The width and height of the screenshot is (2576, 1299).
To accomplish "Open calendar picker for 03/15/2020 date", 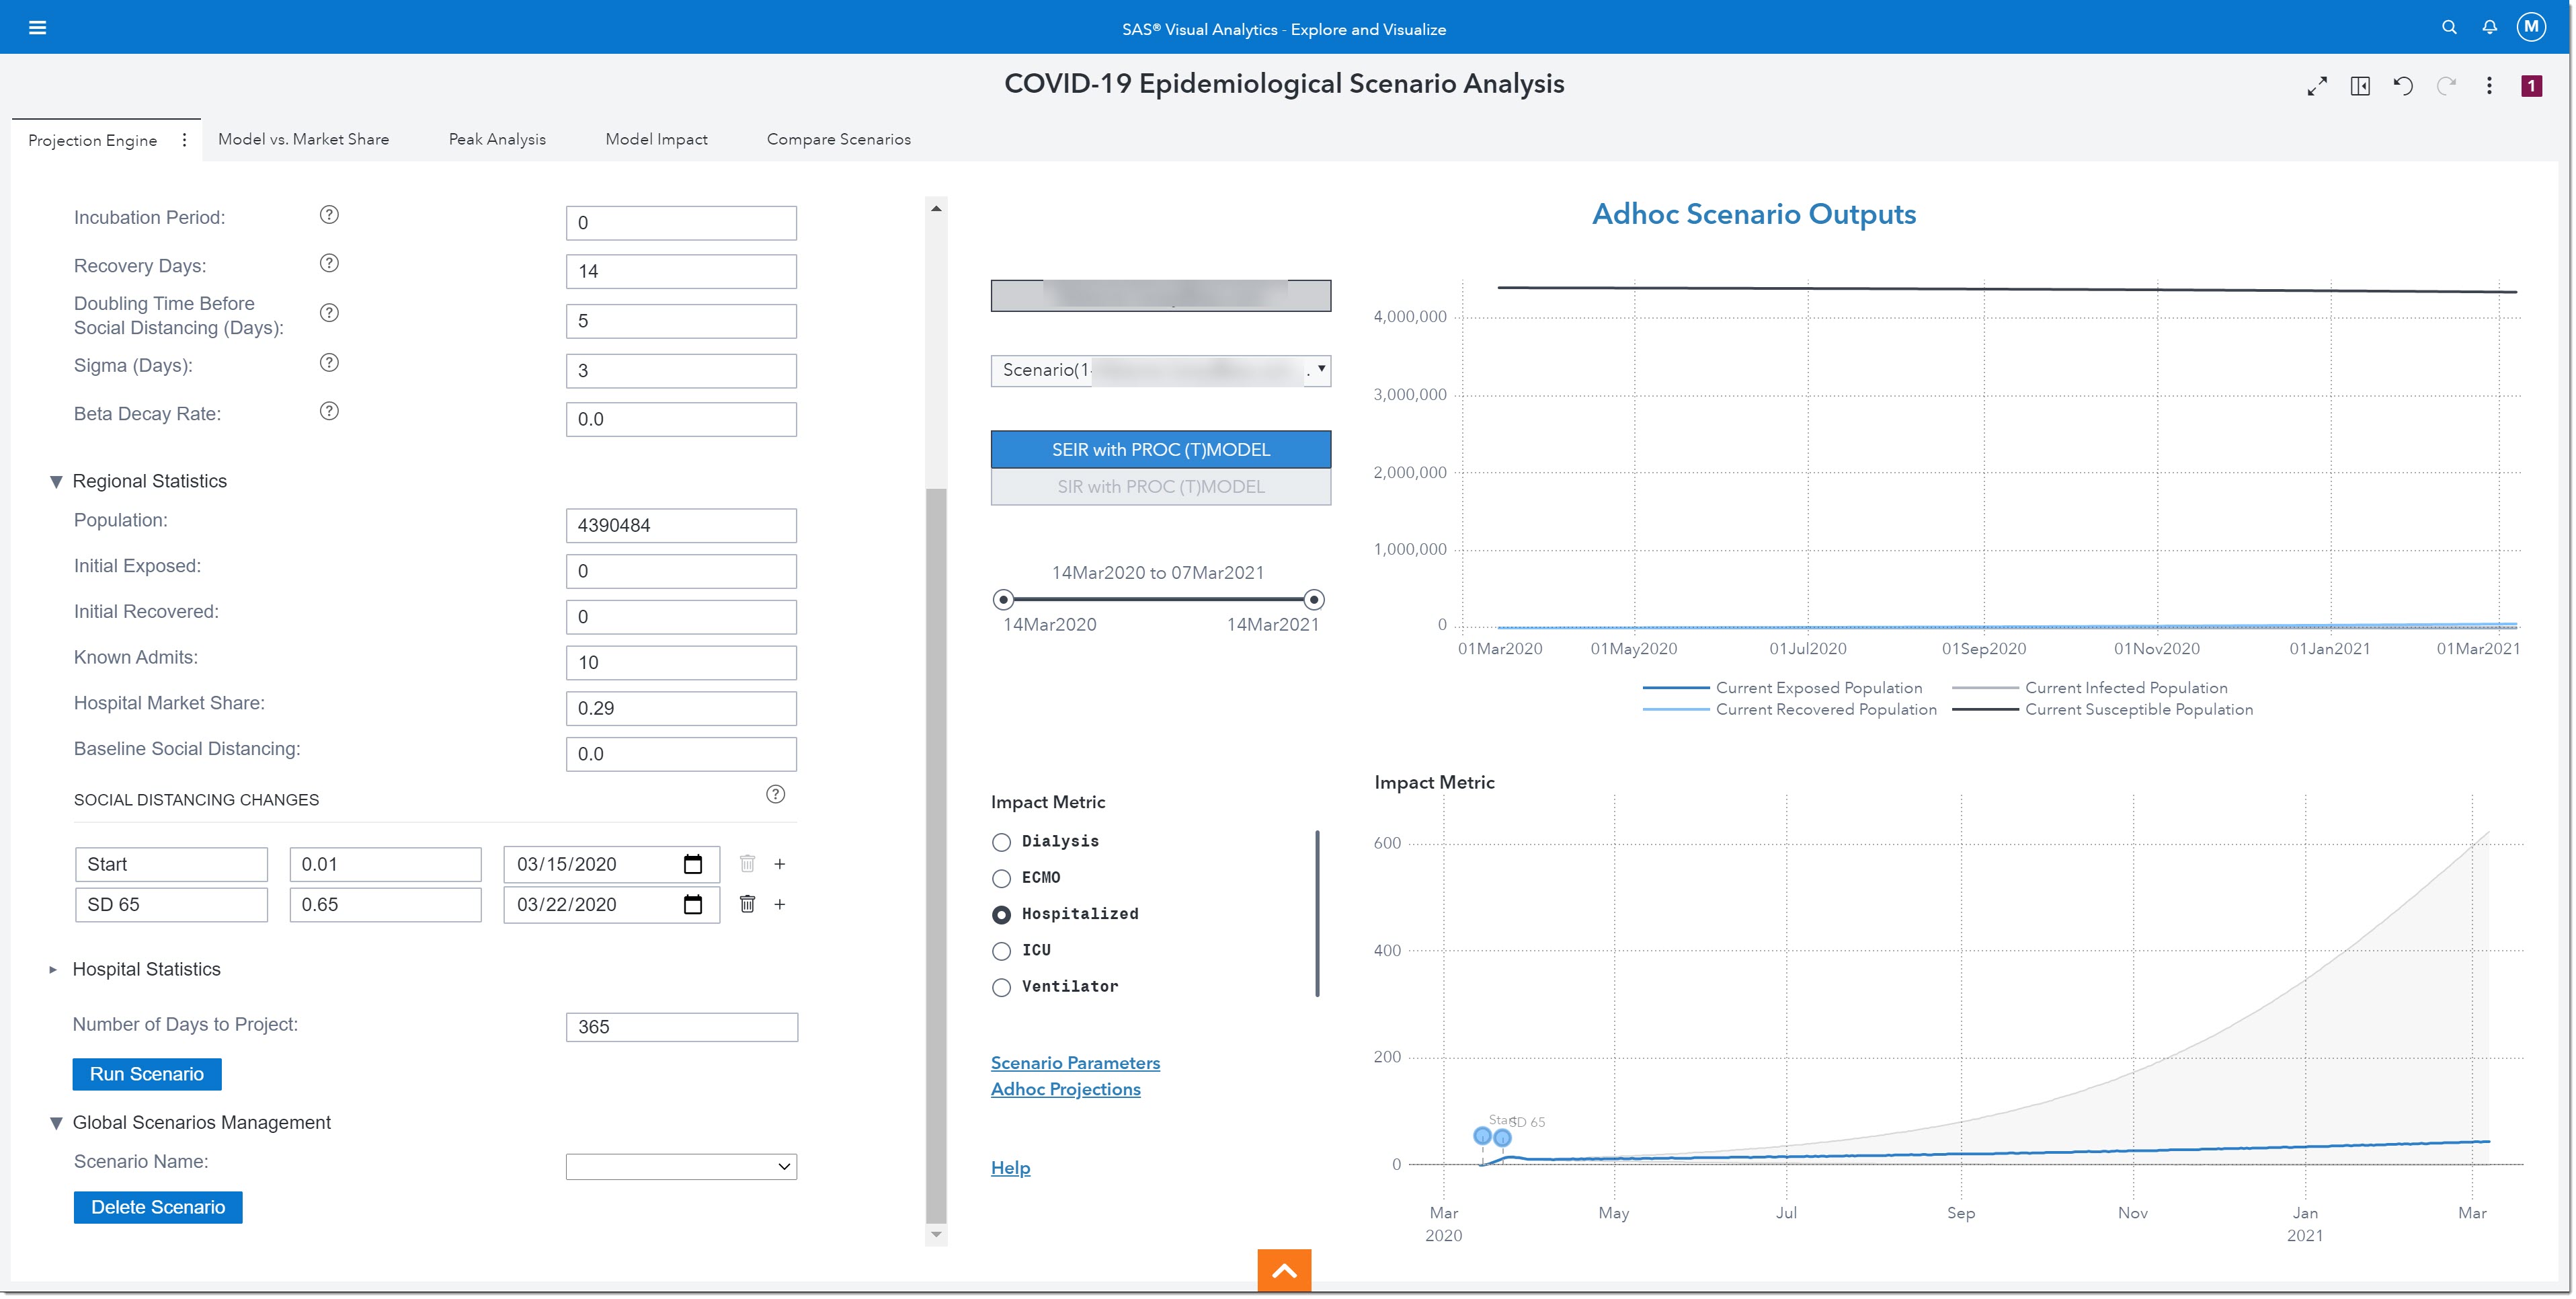I will pyautogui.click(x=692, y=864).
